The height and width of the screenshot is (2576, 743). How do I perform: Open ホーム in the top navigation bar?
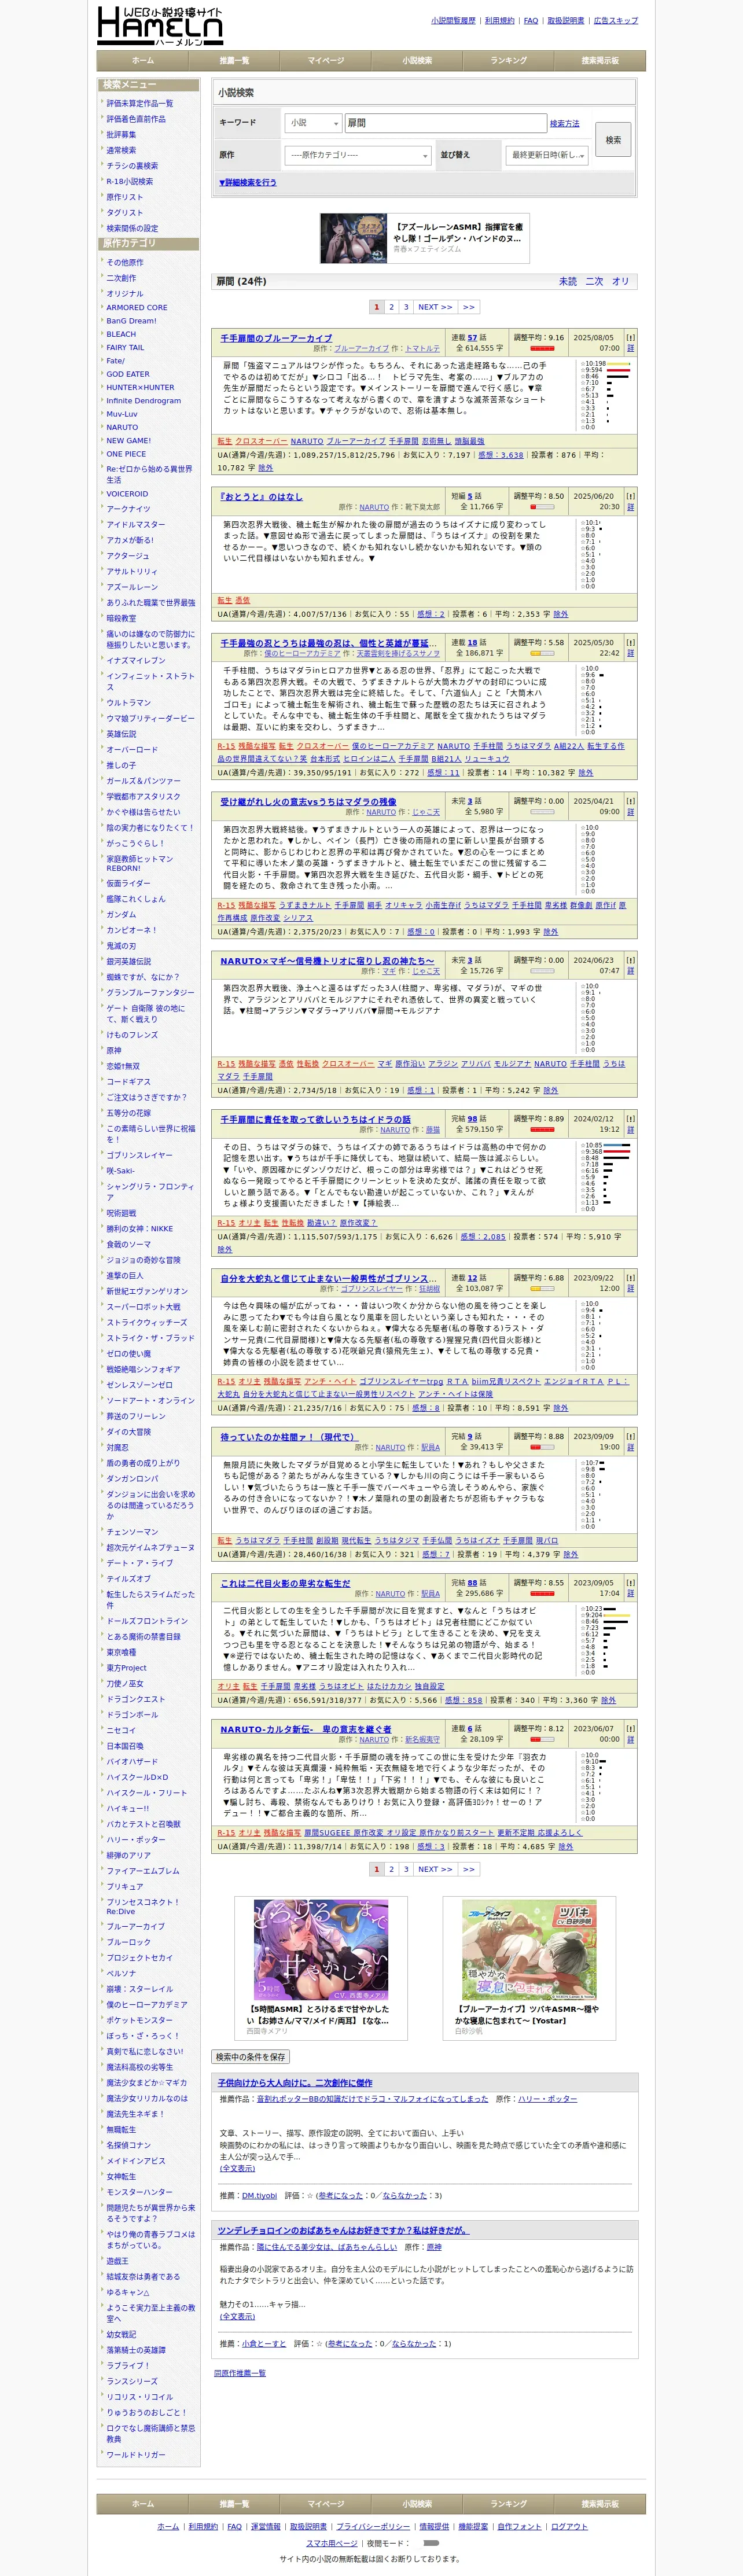[x=143, y=60]
